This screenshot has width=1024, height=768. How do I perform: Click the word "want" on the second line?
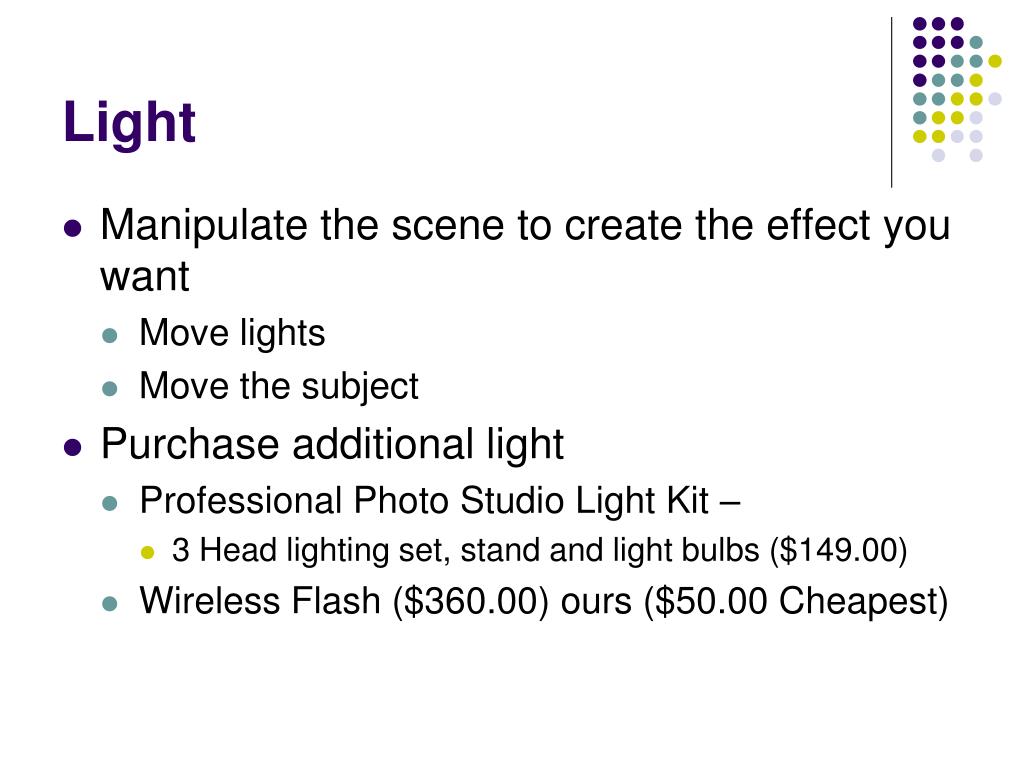point(144,277)
